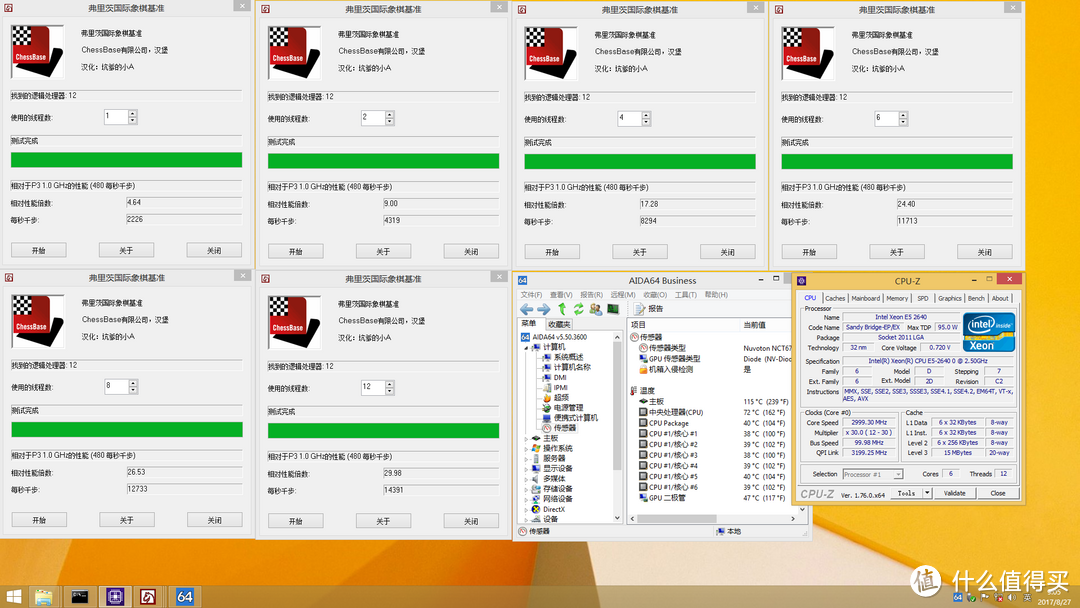The height and width of the screenshot is (608, 1080).
Task: Click the CPU-Z Tools button
Action: [906, 493]
